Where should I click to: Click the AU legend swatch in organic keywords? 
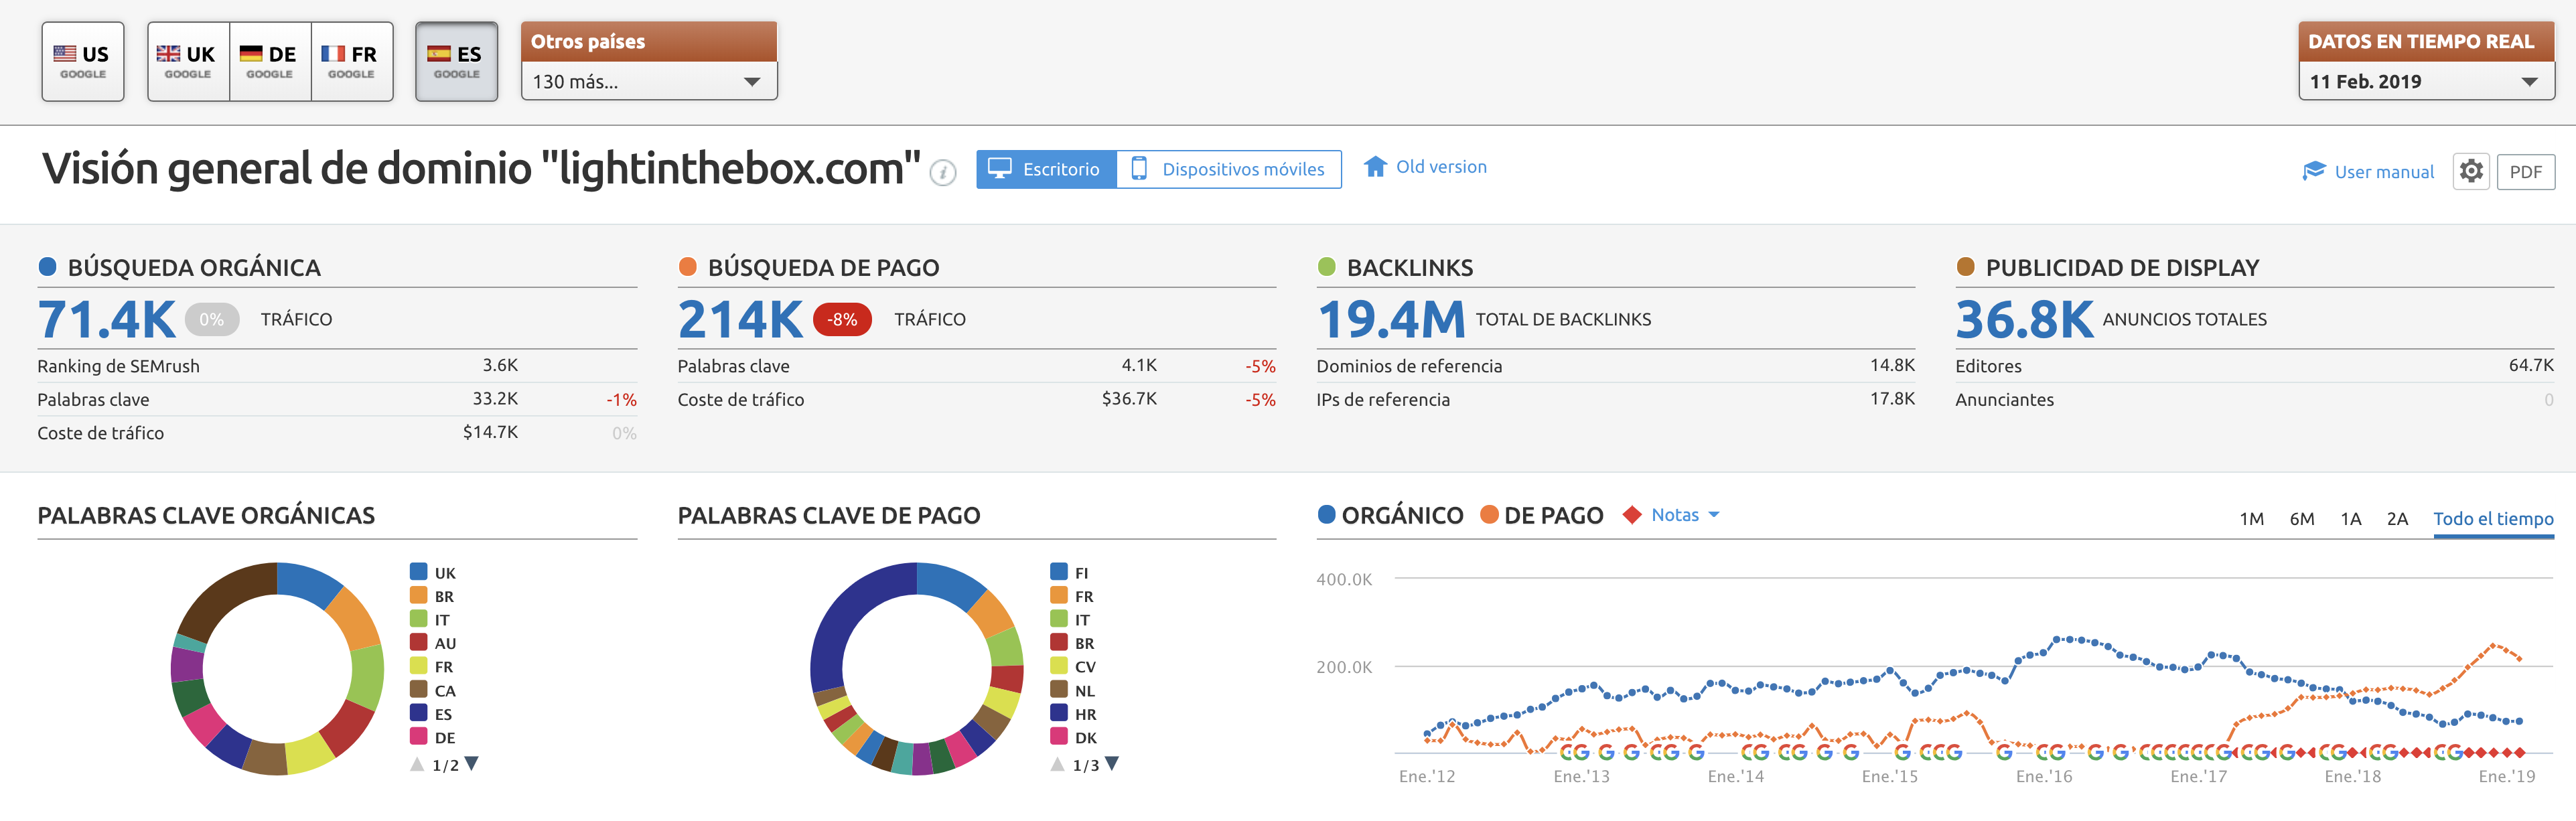coord(418,642)
